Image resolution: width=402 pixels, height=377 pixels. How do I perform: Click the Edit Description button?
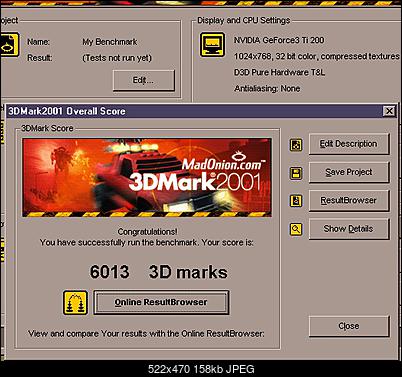[x=349, y=144]
